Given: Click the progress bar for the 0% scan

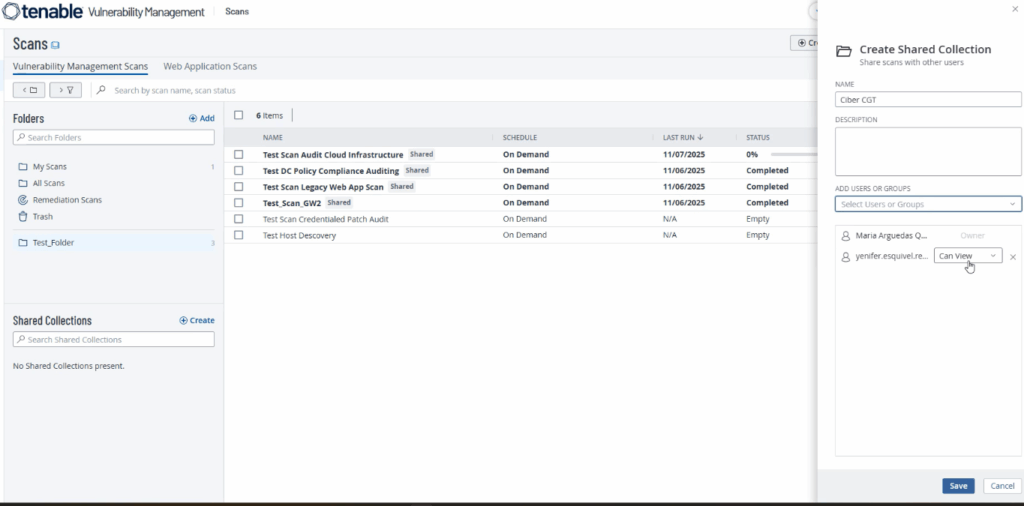Looking at the screenshot, I should pyautogui.click(x=793, y=155).
